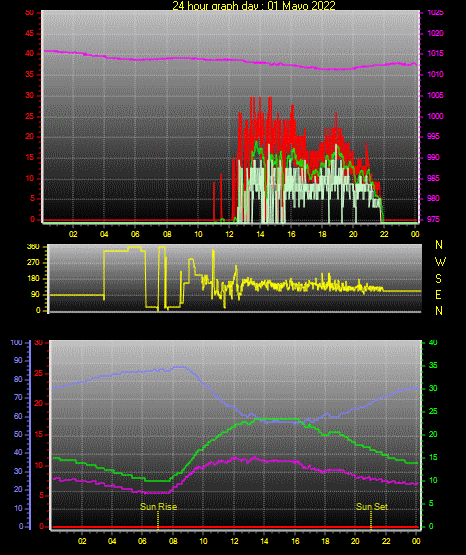Viewport: 466px width, 555px height.
Task: Click the '06' hour label under the top graph
Action: click(x=135, y=234)
